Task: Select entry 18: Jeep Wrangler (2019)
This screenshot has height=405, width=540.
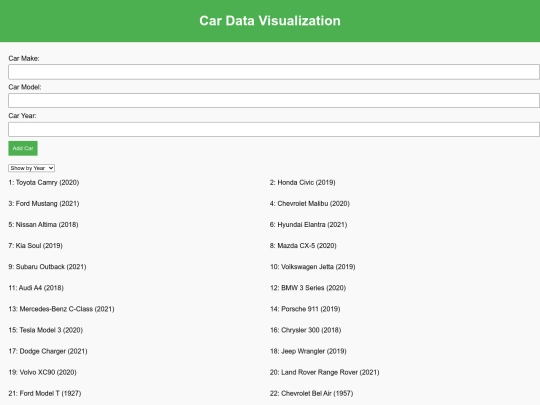Action: point(308,351)
